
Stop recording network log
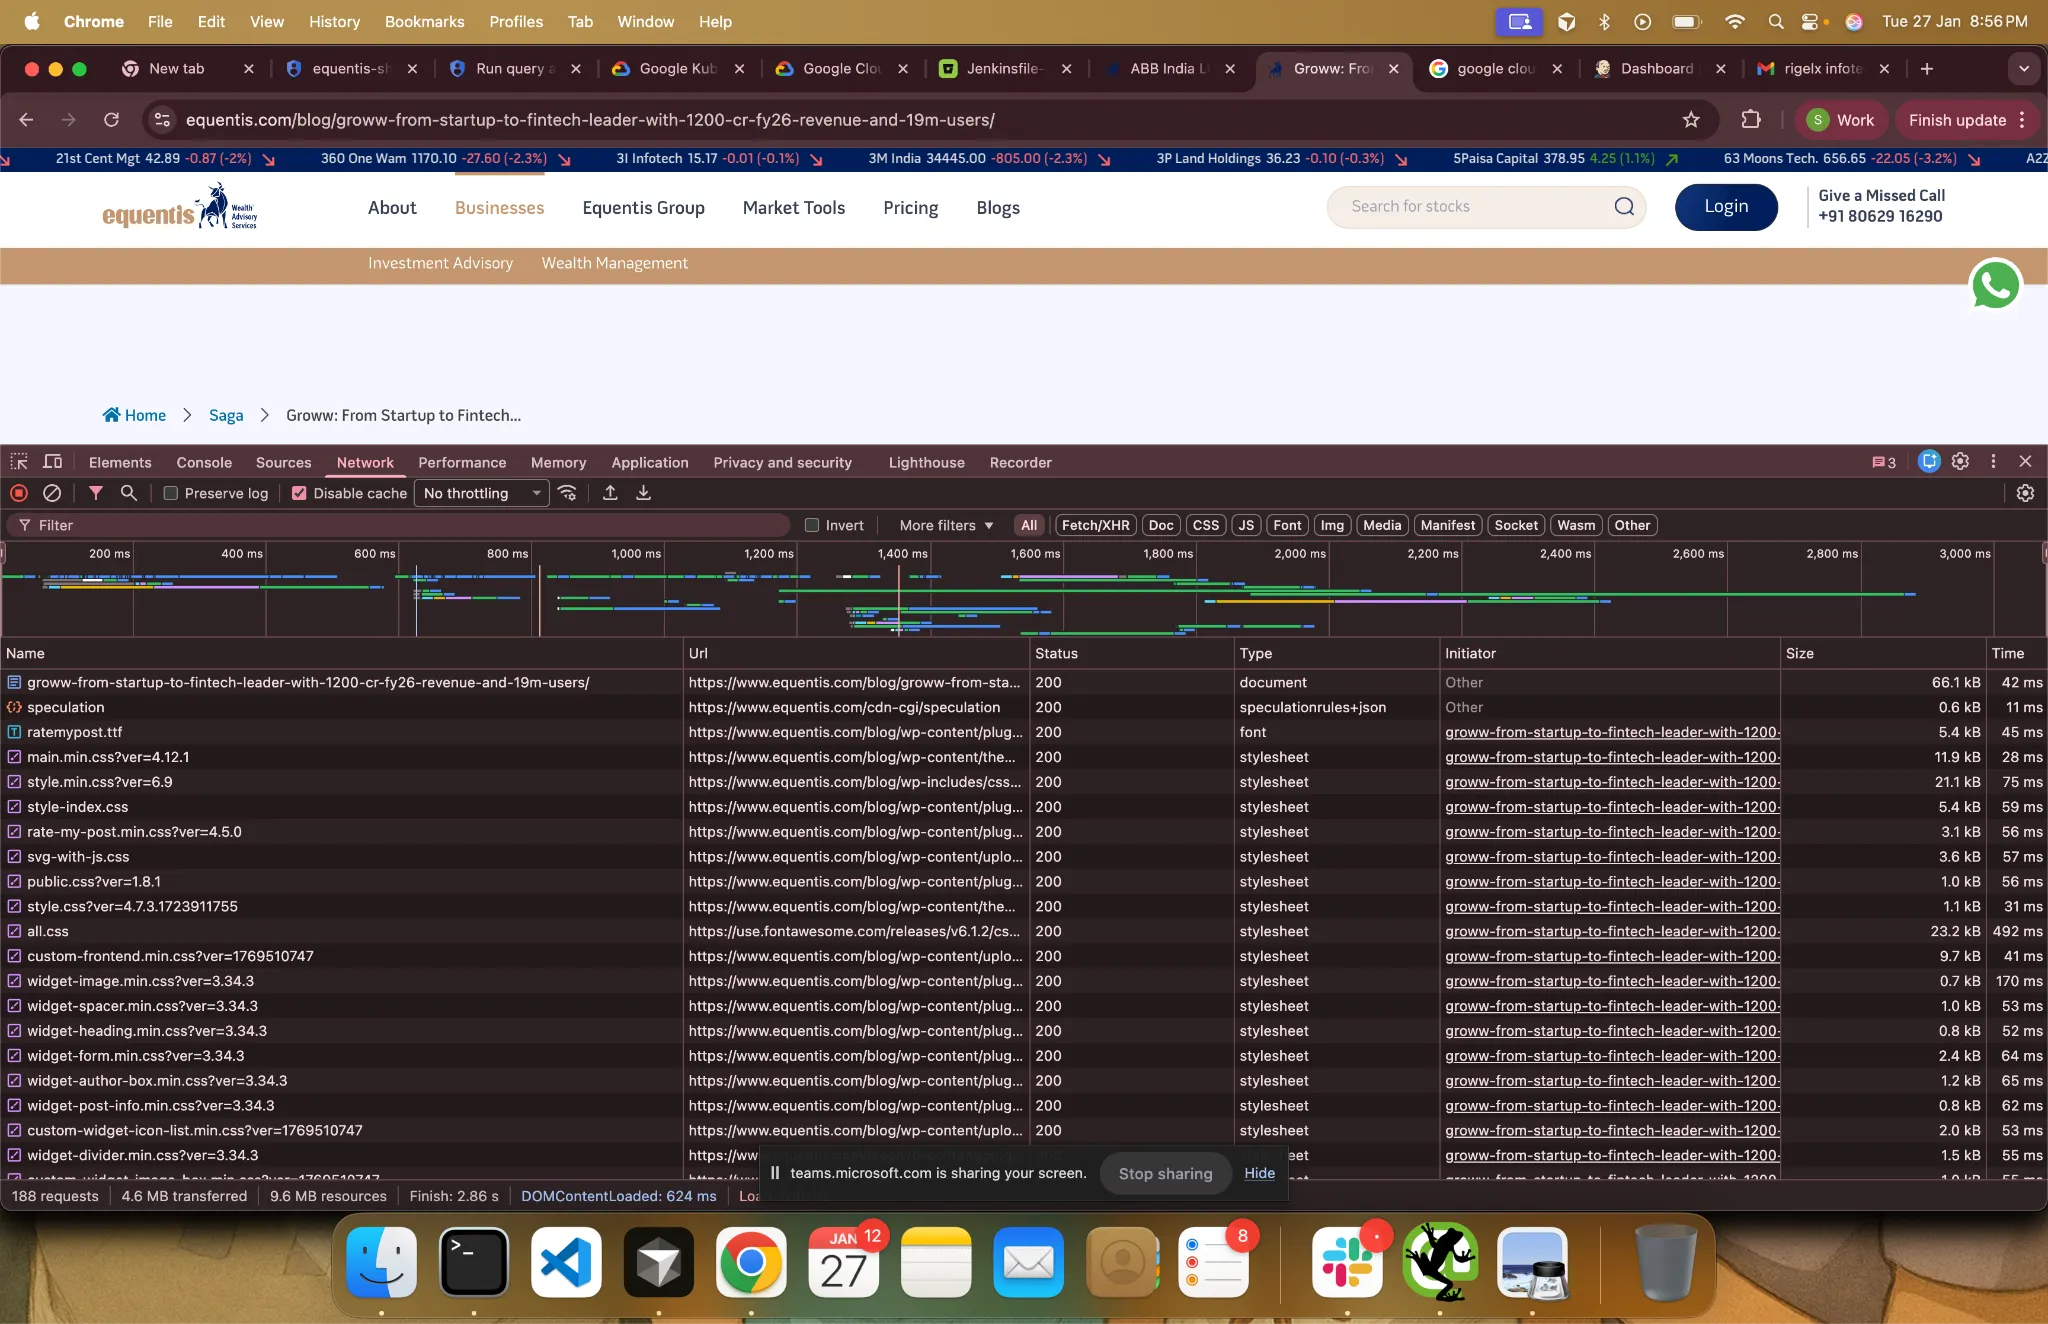[19, 493]
